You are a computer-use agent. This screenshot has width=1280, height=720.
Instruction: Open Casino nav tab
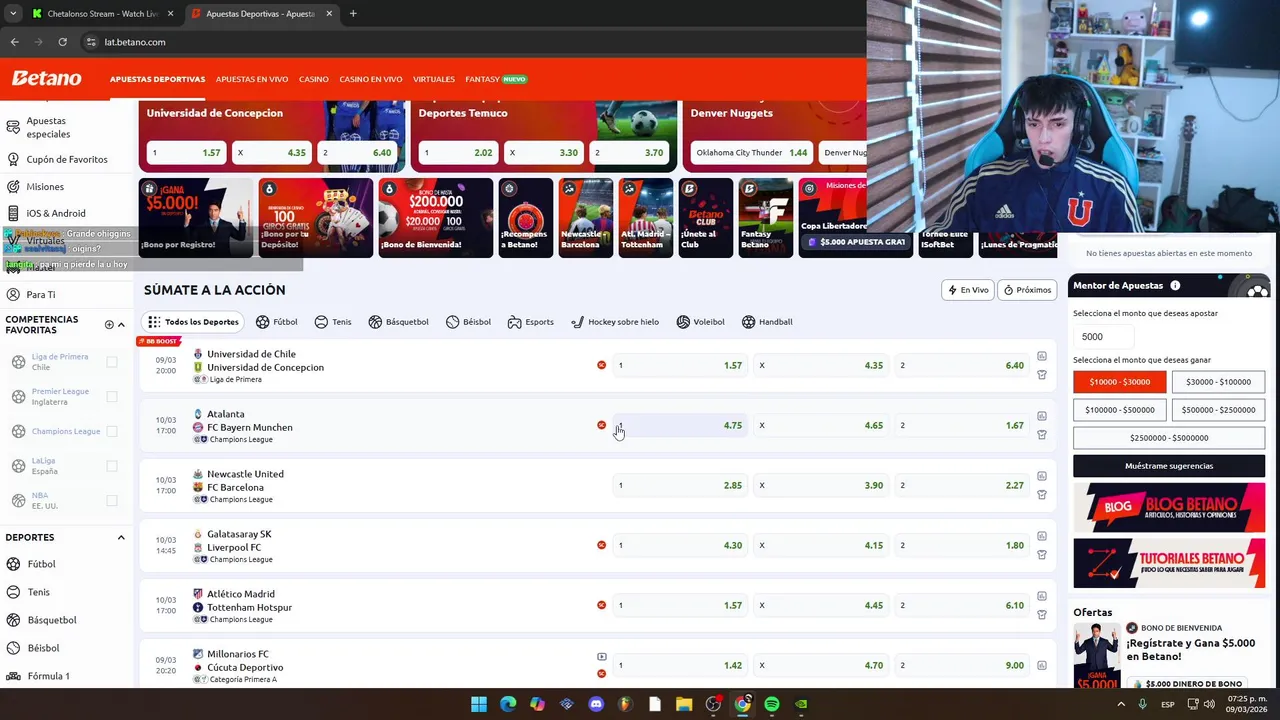point(314,79)
